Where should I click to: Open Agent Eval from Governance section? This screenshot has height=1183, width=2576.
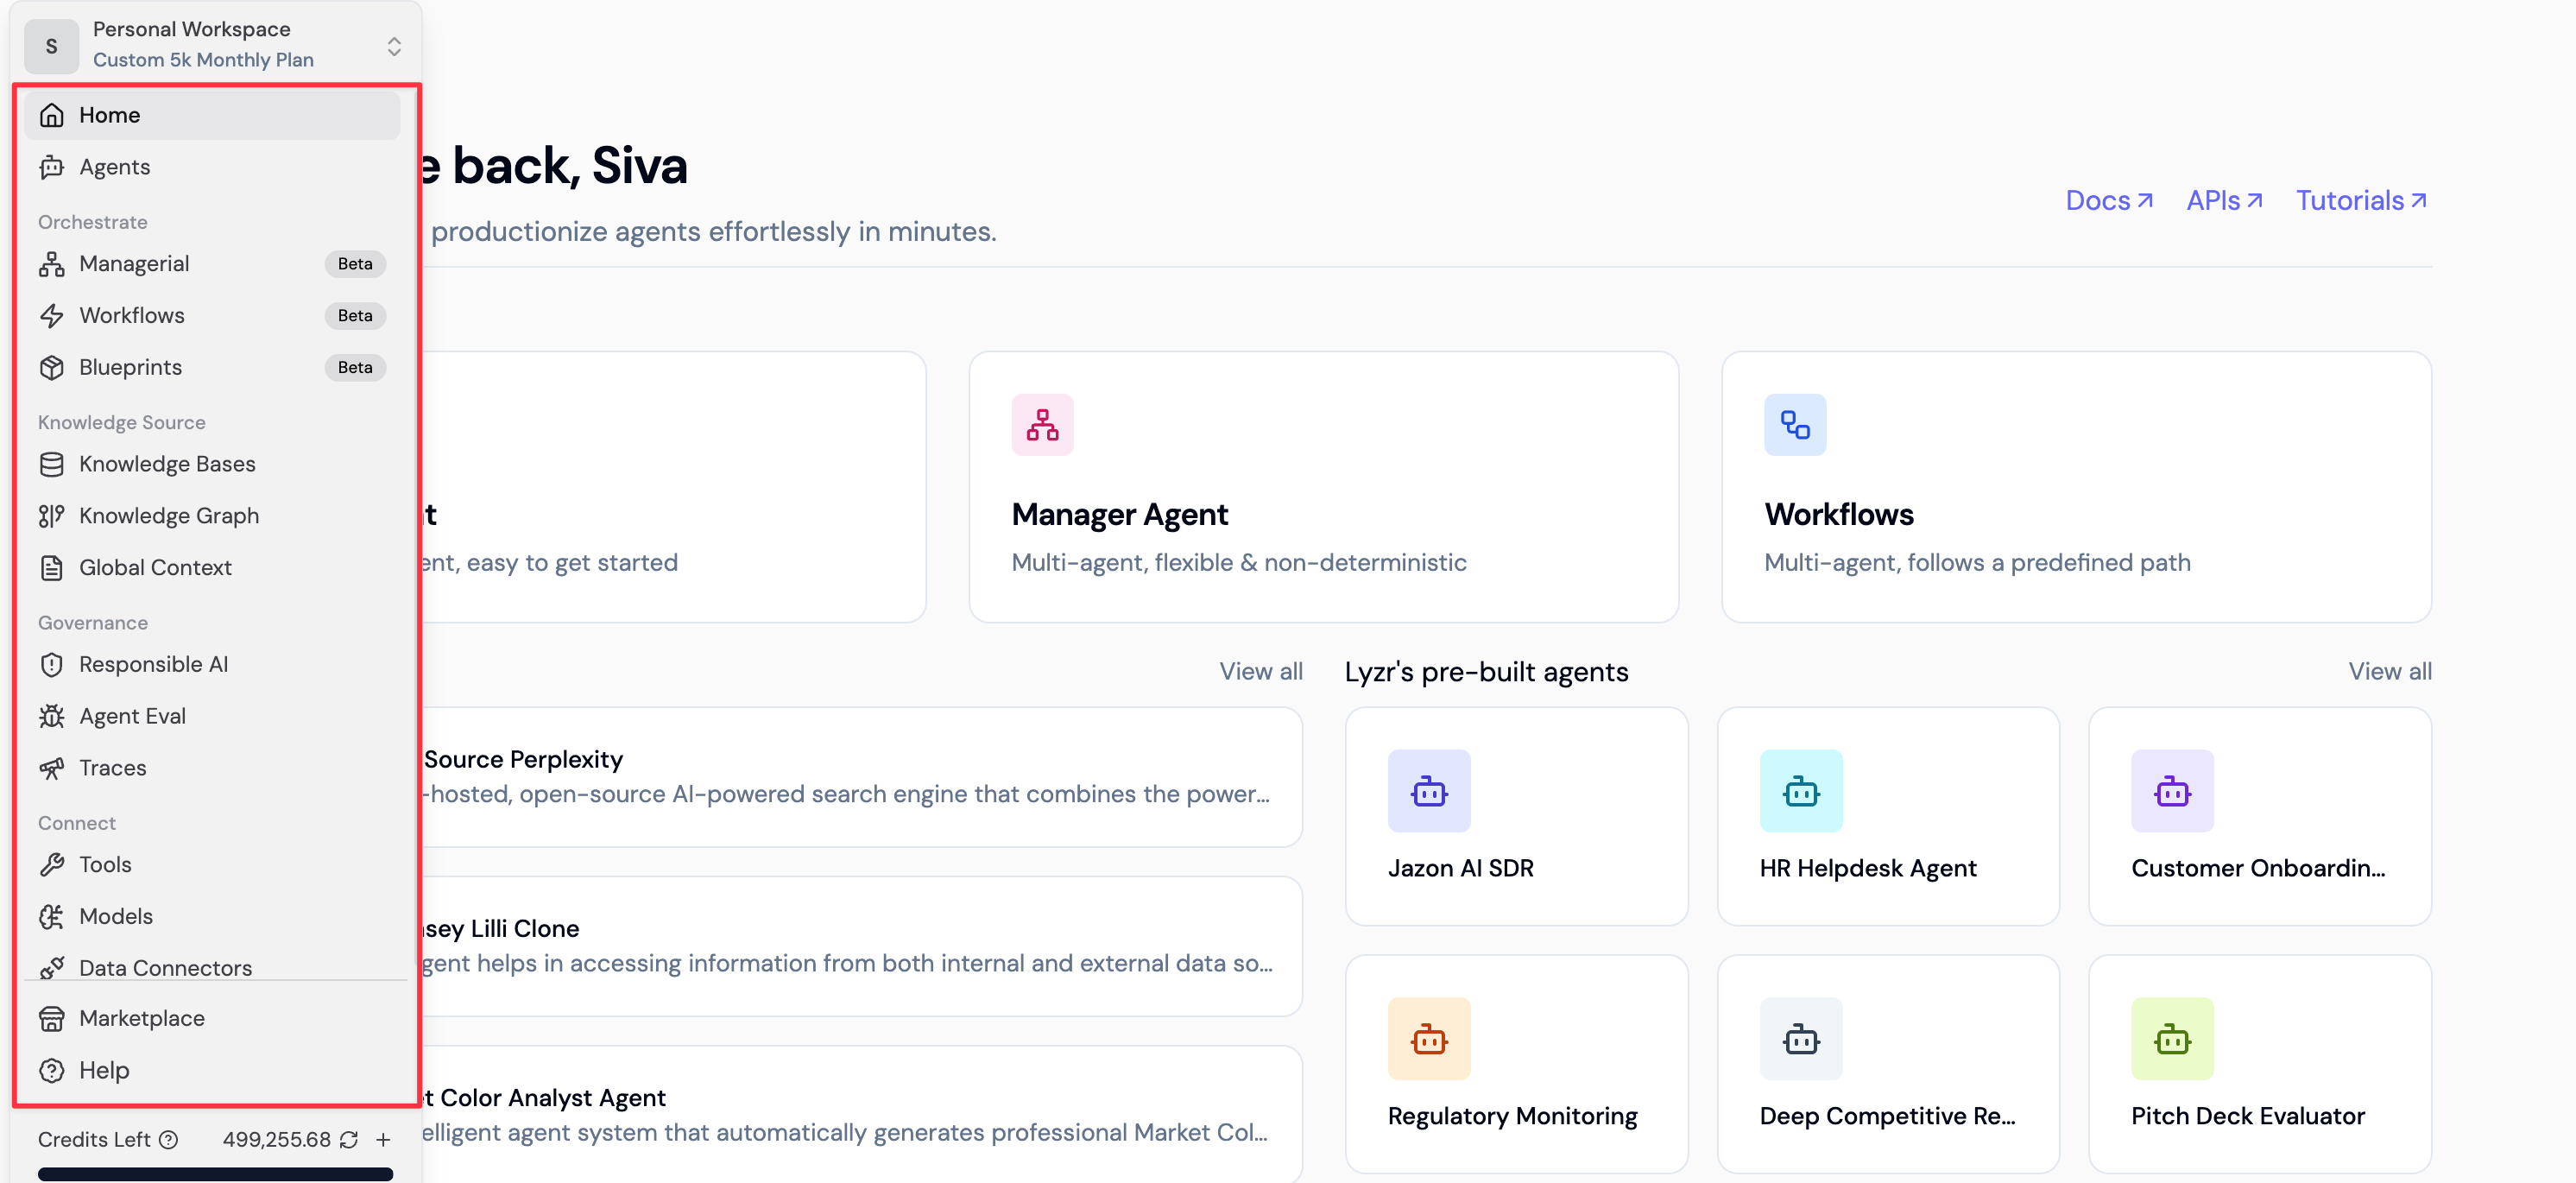coord(132,717)
